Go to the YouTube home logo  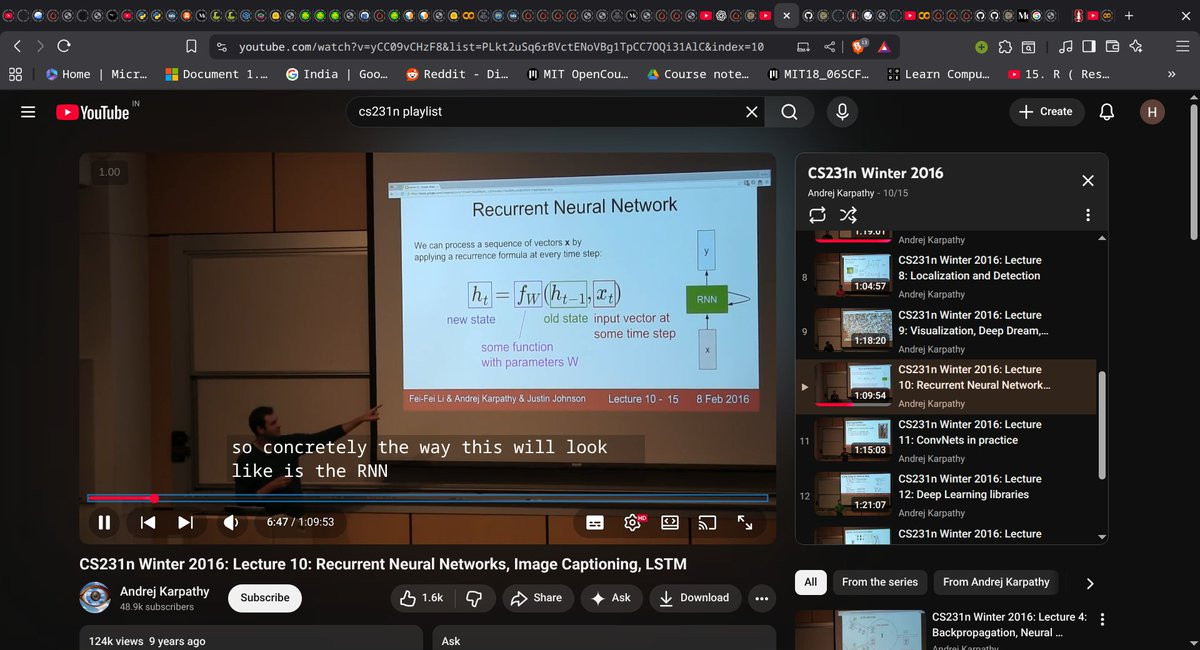[x=93, y=112]
